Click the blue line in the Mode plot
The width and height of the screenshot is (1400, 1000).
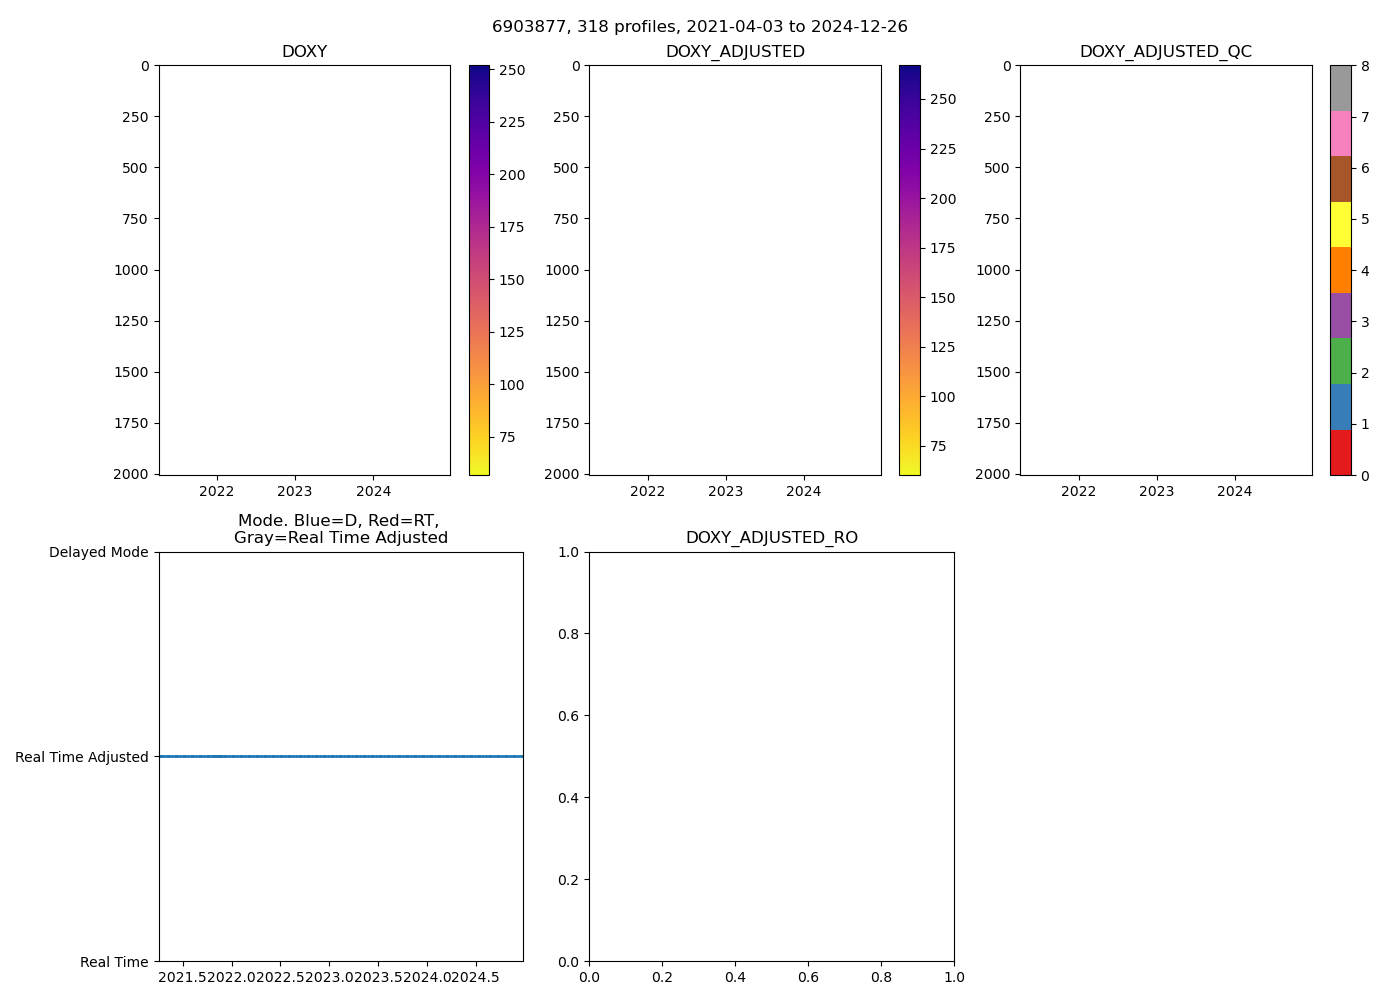tap(340, 756)
